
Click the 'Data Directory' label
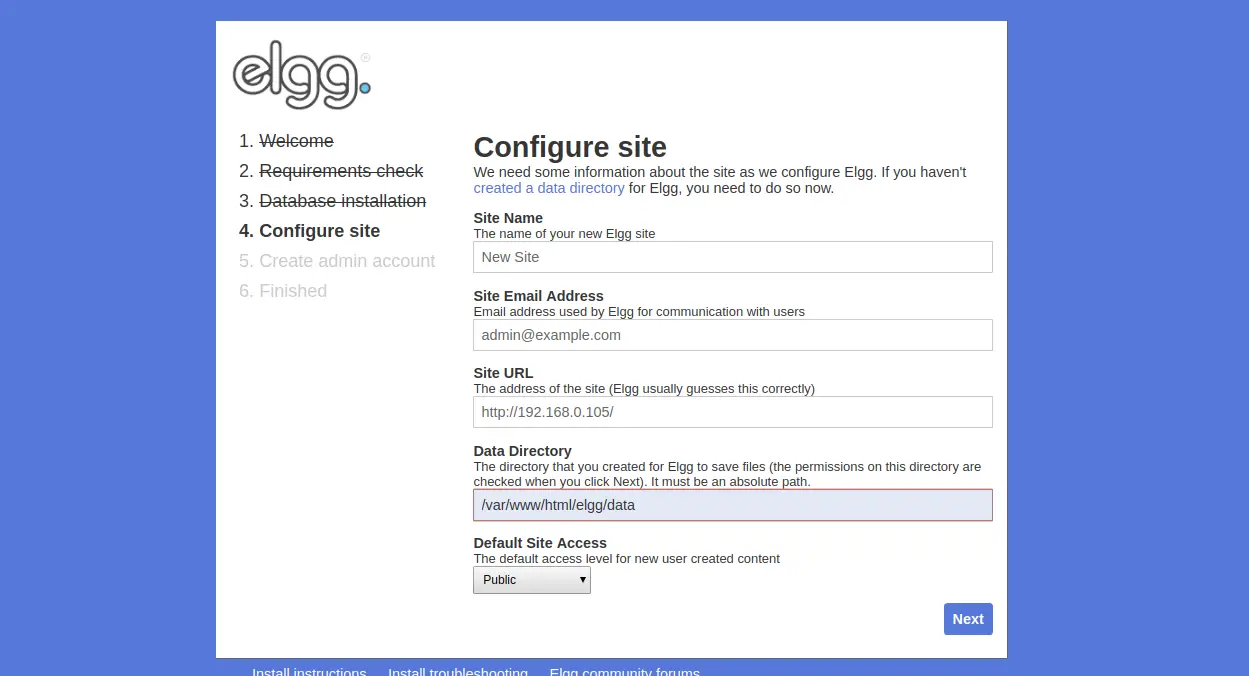[x=522, y=451]
